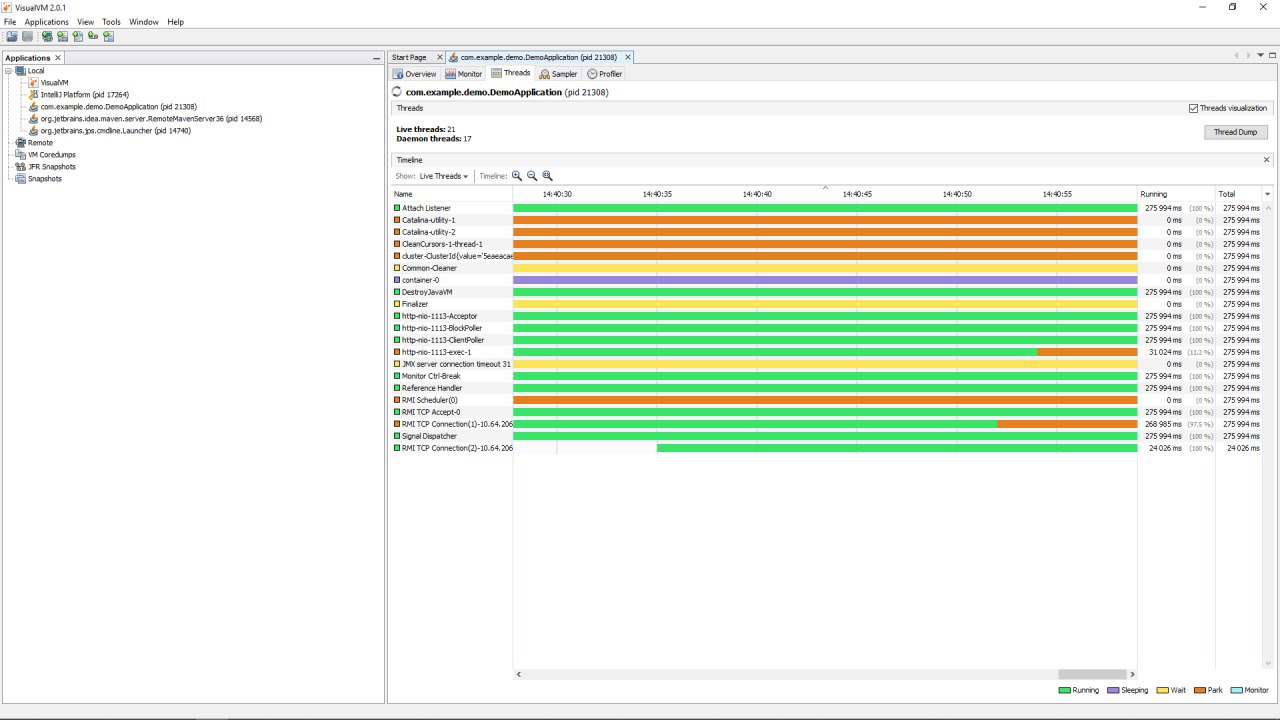Screen dimensions: 1280x720
Task: Click the Load Snapshot toolbar icon
Action: point(12,37)
